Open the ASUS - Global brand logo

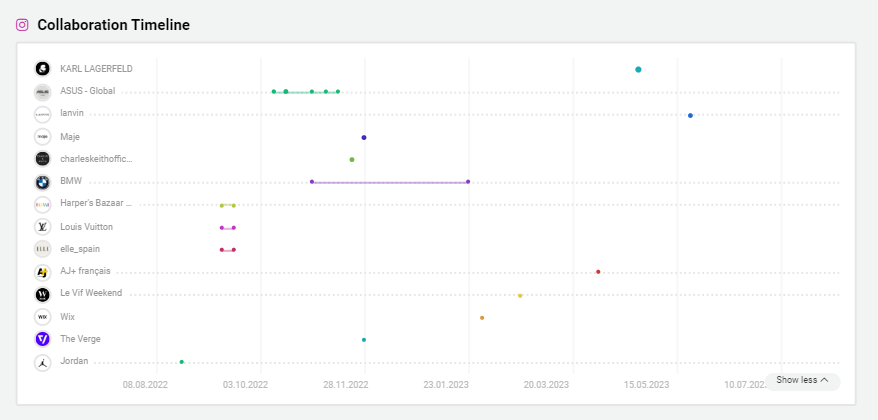pyautogui.click(x=43, y=92)
